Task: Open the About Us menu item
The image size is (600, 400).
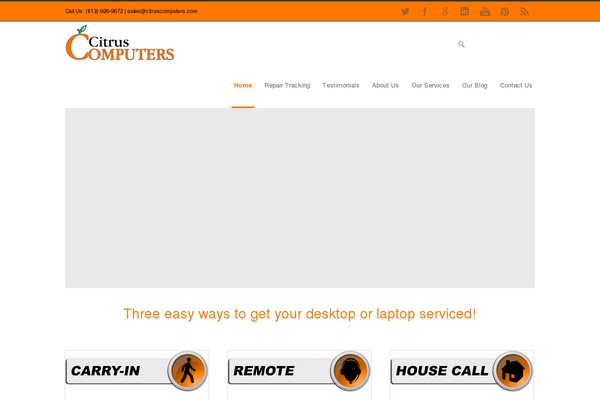Action: point(385,85)
